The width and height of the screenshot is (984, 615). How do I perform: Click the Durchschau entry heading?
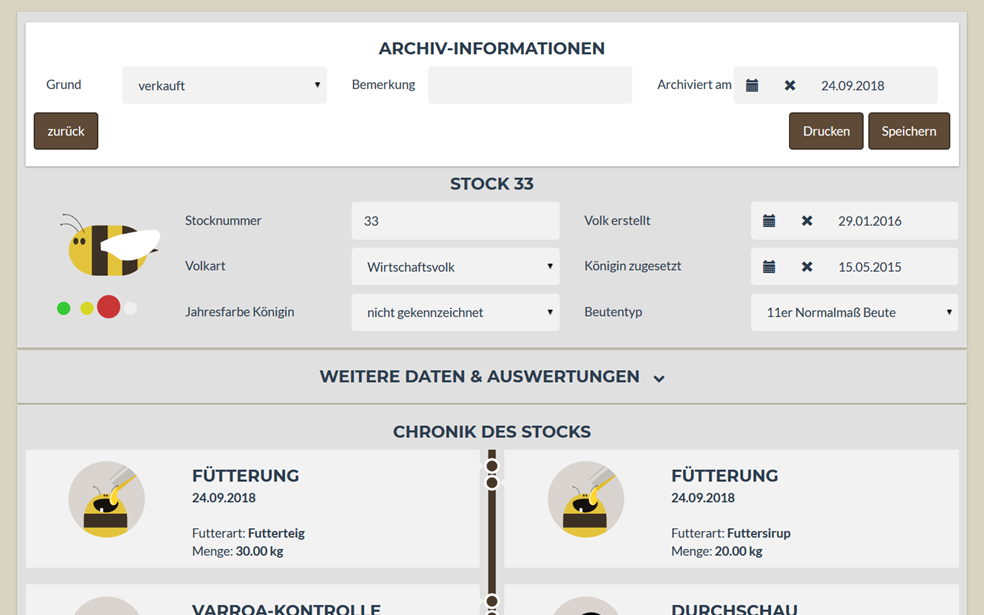(x=734, y=609)
